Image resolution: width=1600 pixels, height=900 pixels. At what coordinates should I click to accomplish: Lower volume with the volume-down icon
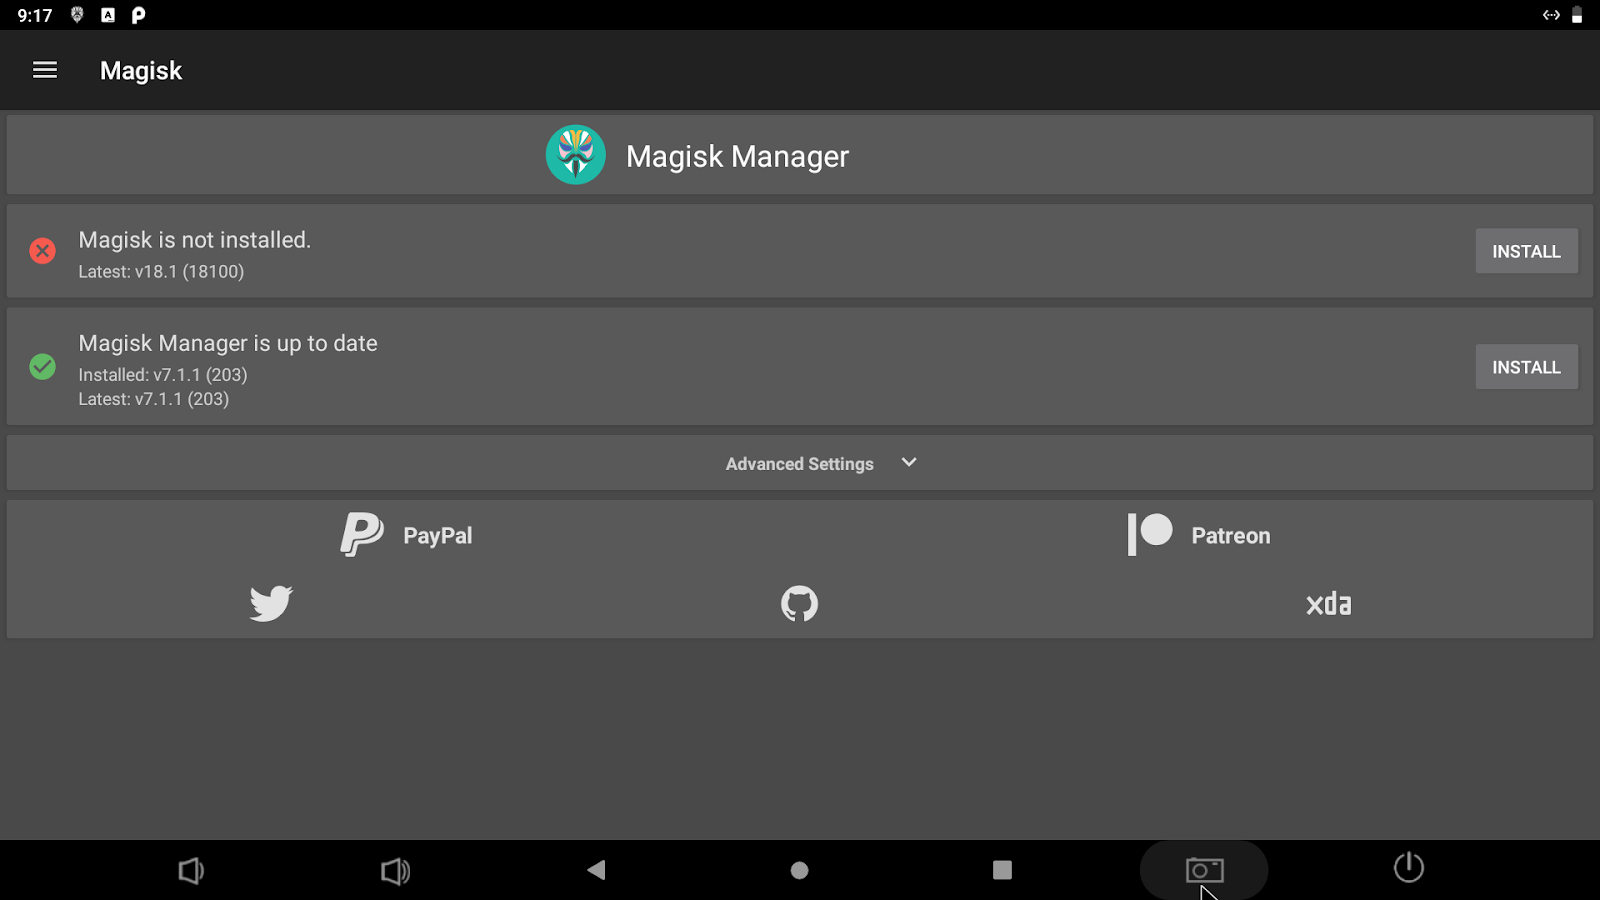coord(191,870)
